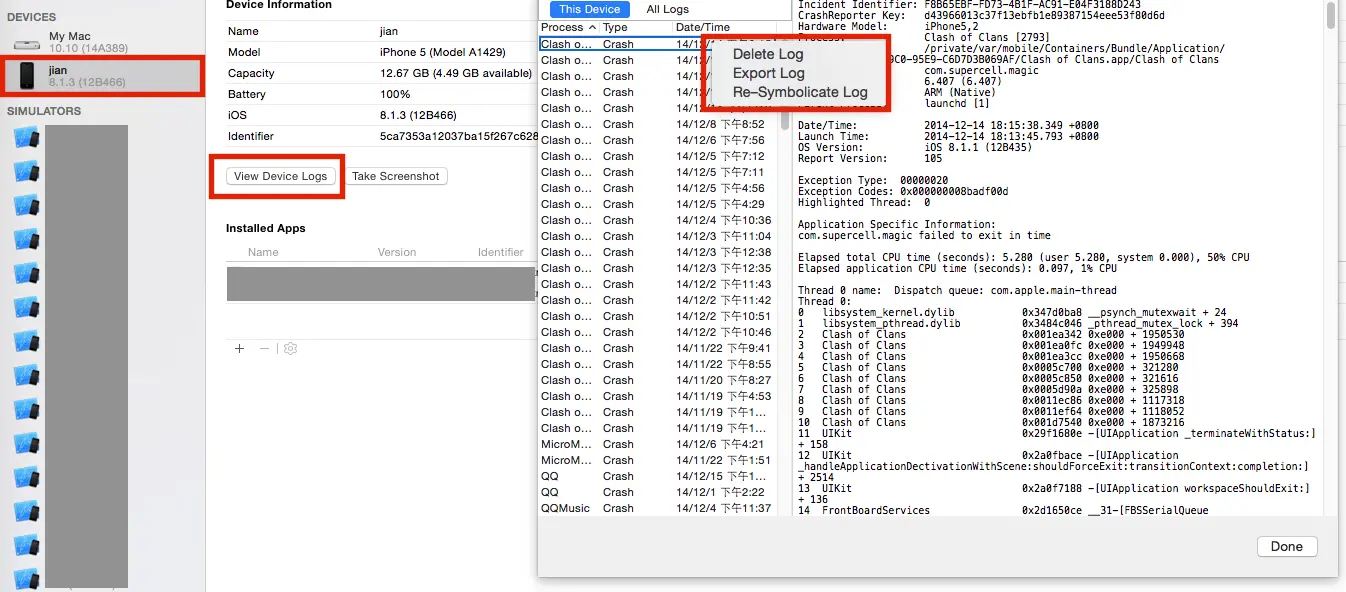Select crash log dated 14/12/5 下午4:29

click(x=658, y=204)
